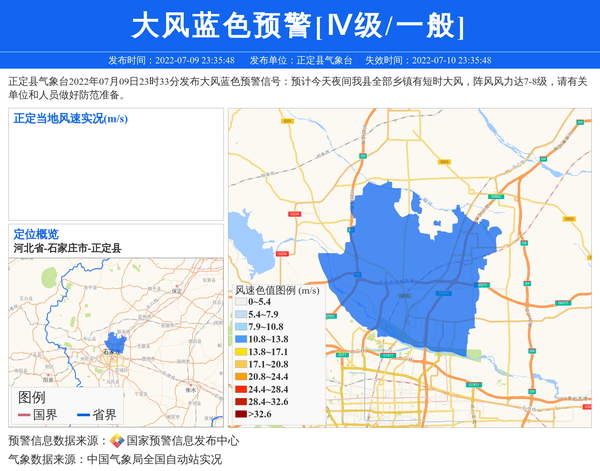Image resolution: width=600 pixels, height=471 pixels.
Task: Select the 24.4~28.4 red legend swatch
Action: [240, 389]
